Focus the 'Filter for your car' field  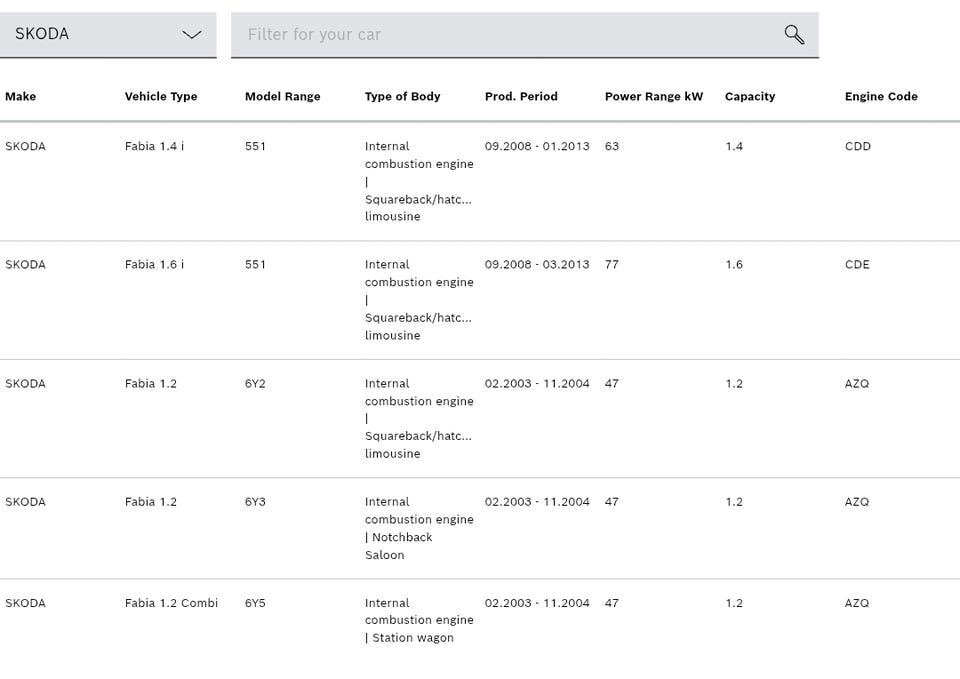coord(505,35)
